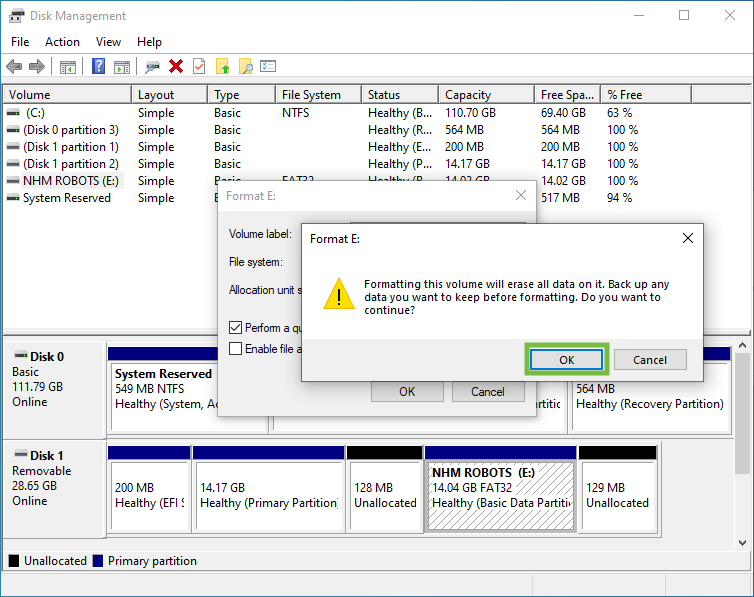The height and width of the screenshot is (597, 754).
Task: Sort by the % Free column header
Action: (x=646, y=95)
